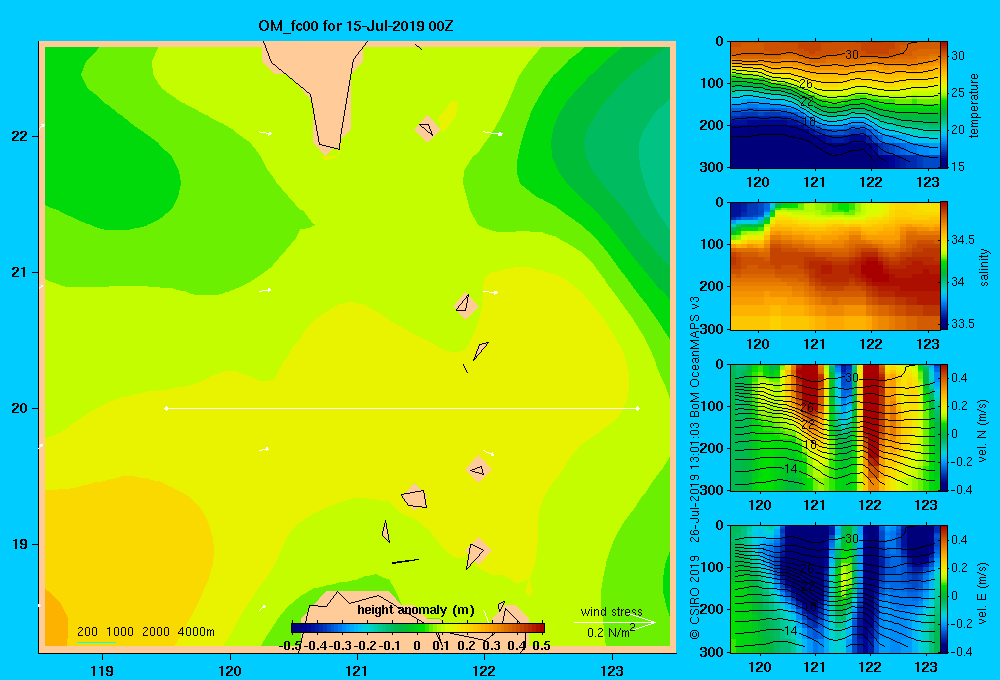1000x680 pixels.
Task: Click the '0.5' maximum on height anomaly scale
Action: [541, 646]
